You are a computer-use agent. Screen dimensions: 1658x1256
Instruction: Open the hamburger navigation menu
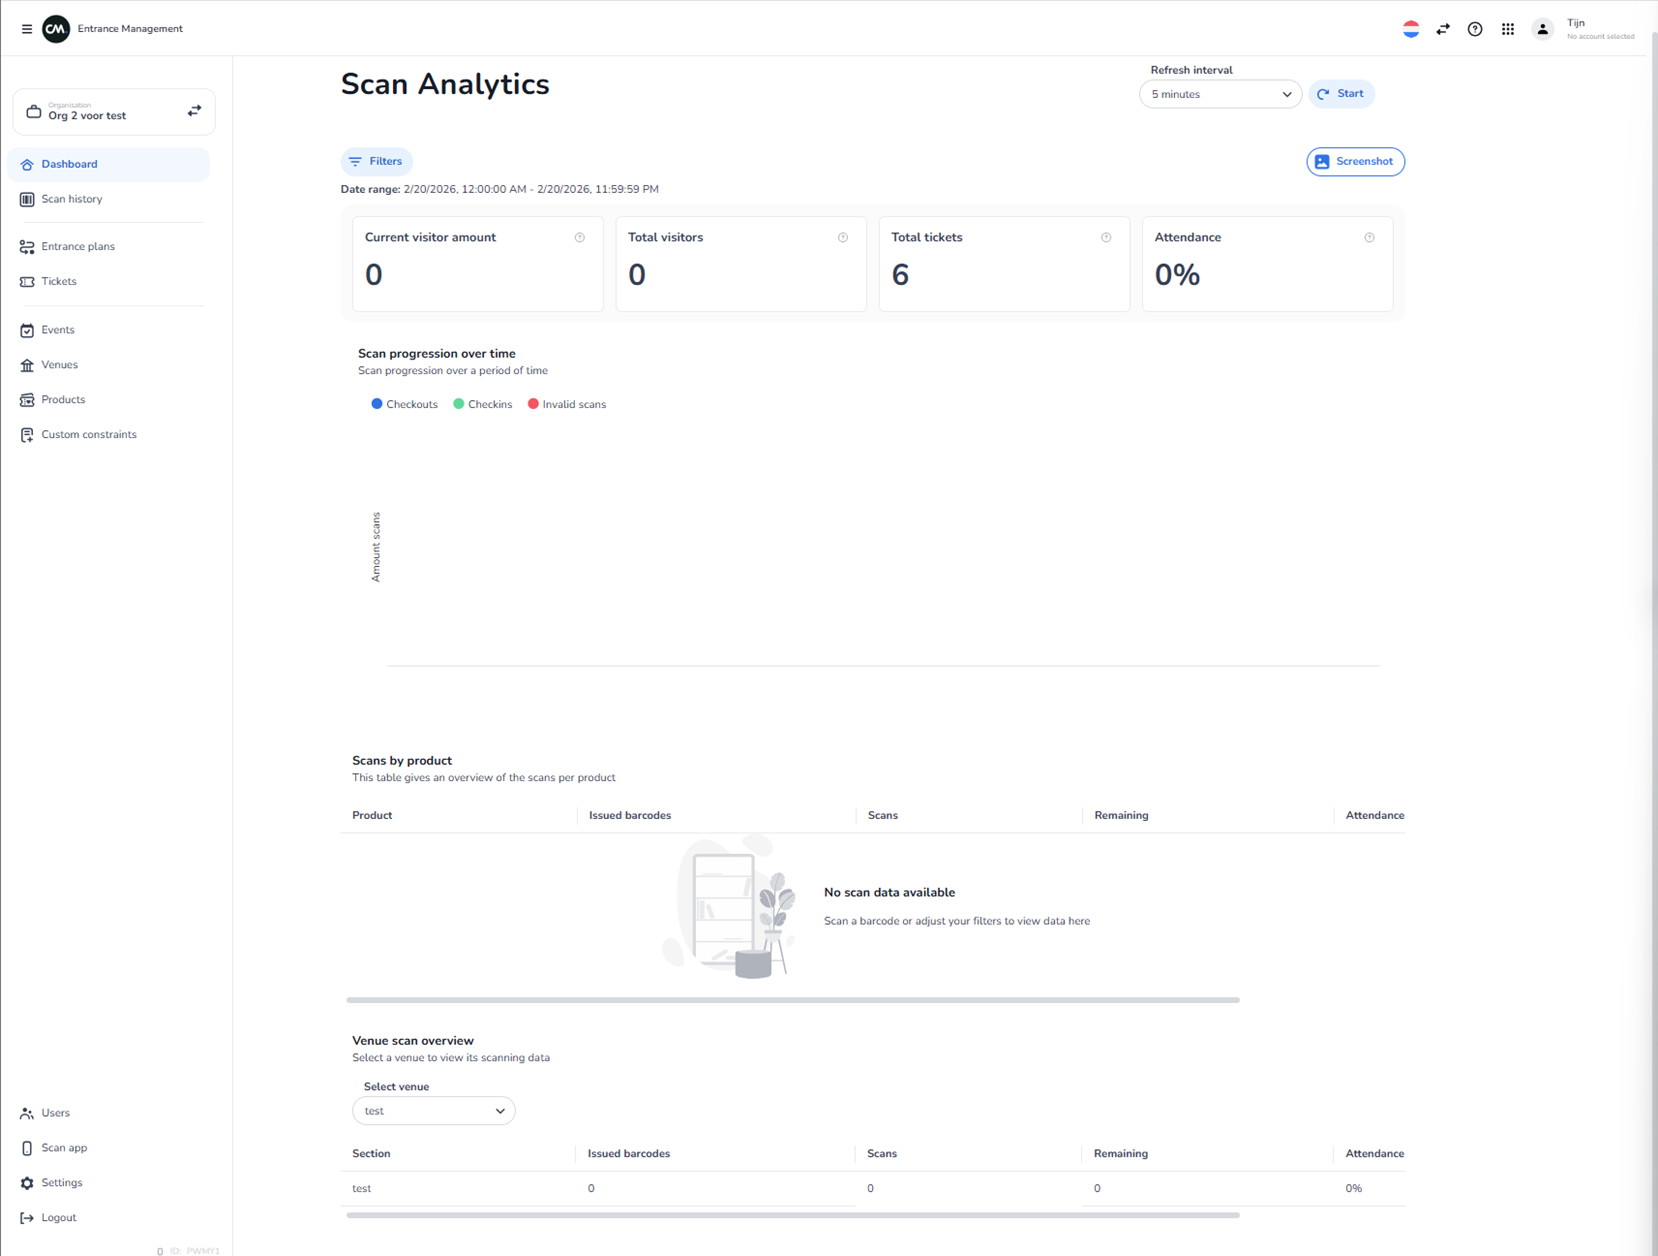click(x=27, y=29)
